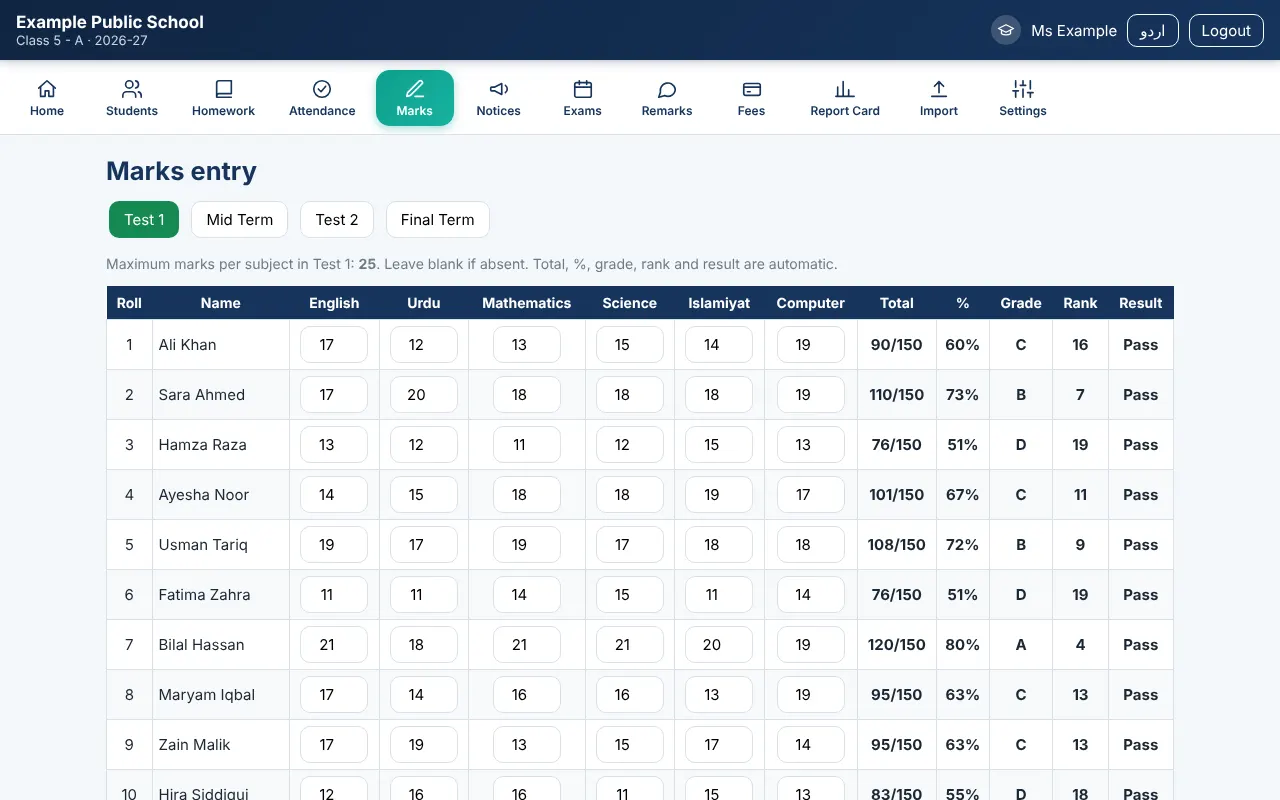Open the Students section icon

(x=132, y=89)
